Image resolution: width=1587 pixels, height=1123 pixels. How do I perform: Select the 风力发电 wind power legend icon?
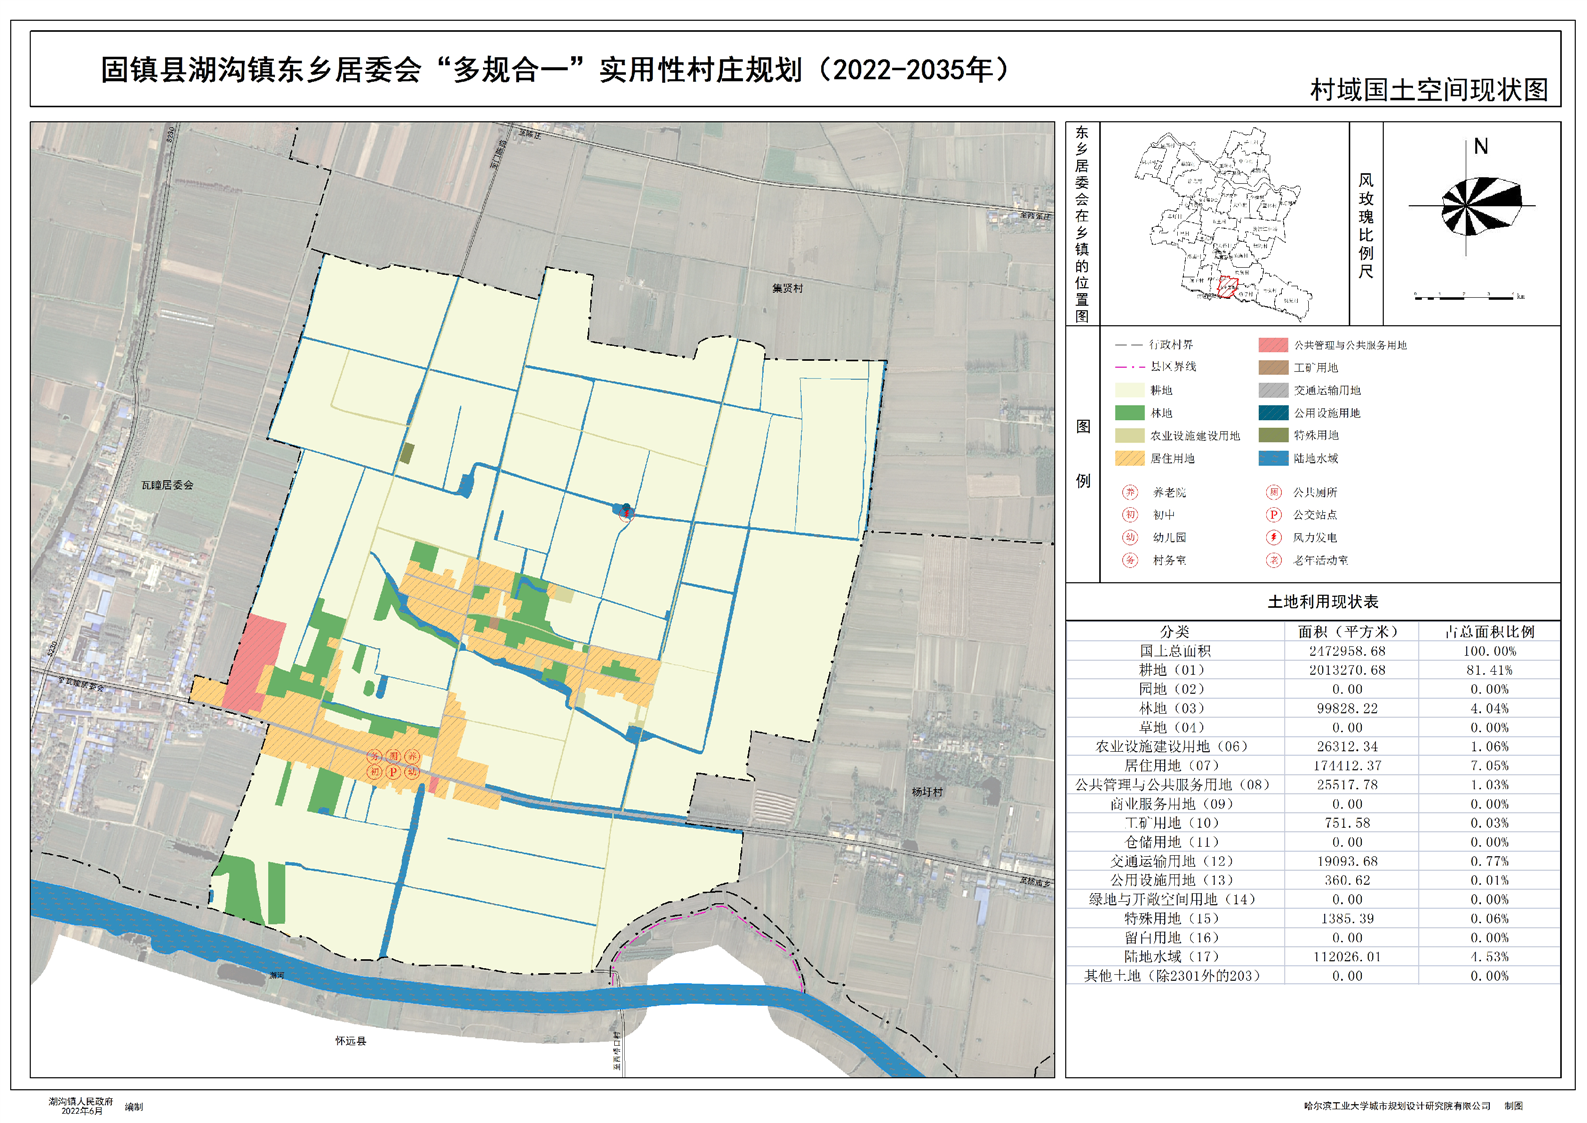coord(1273,537)
